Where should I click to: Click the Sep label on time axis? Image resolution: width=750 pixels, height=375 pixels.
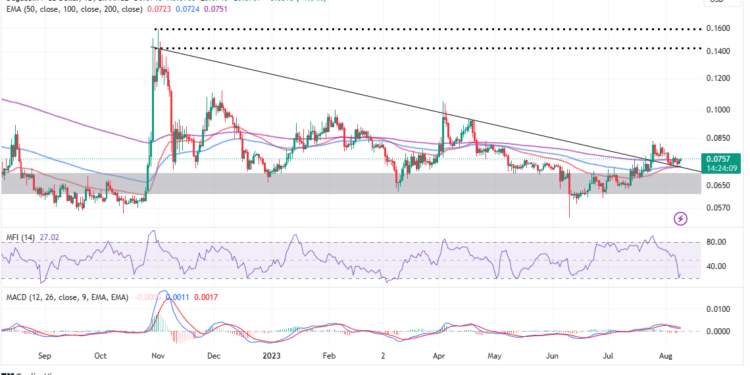tap(44, 356)
